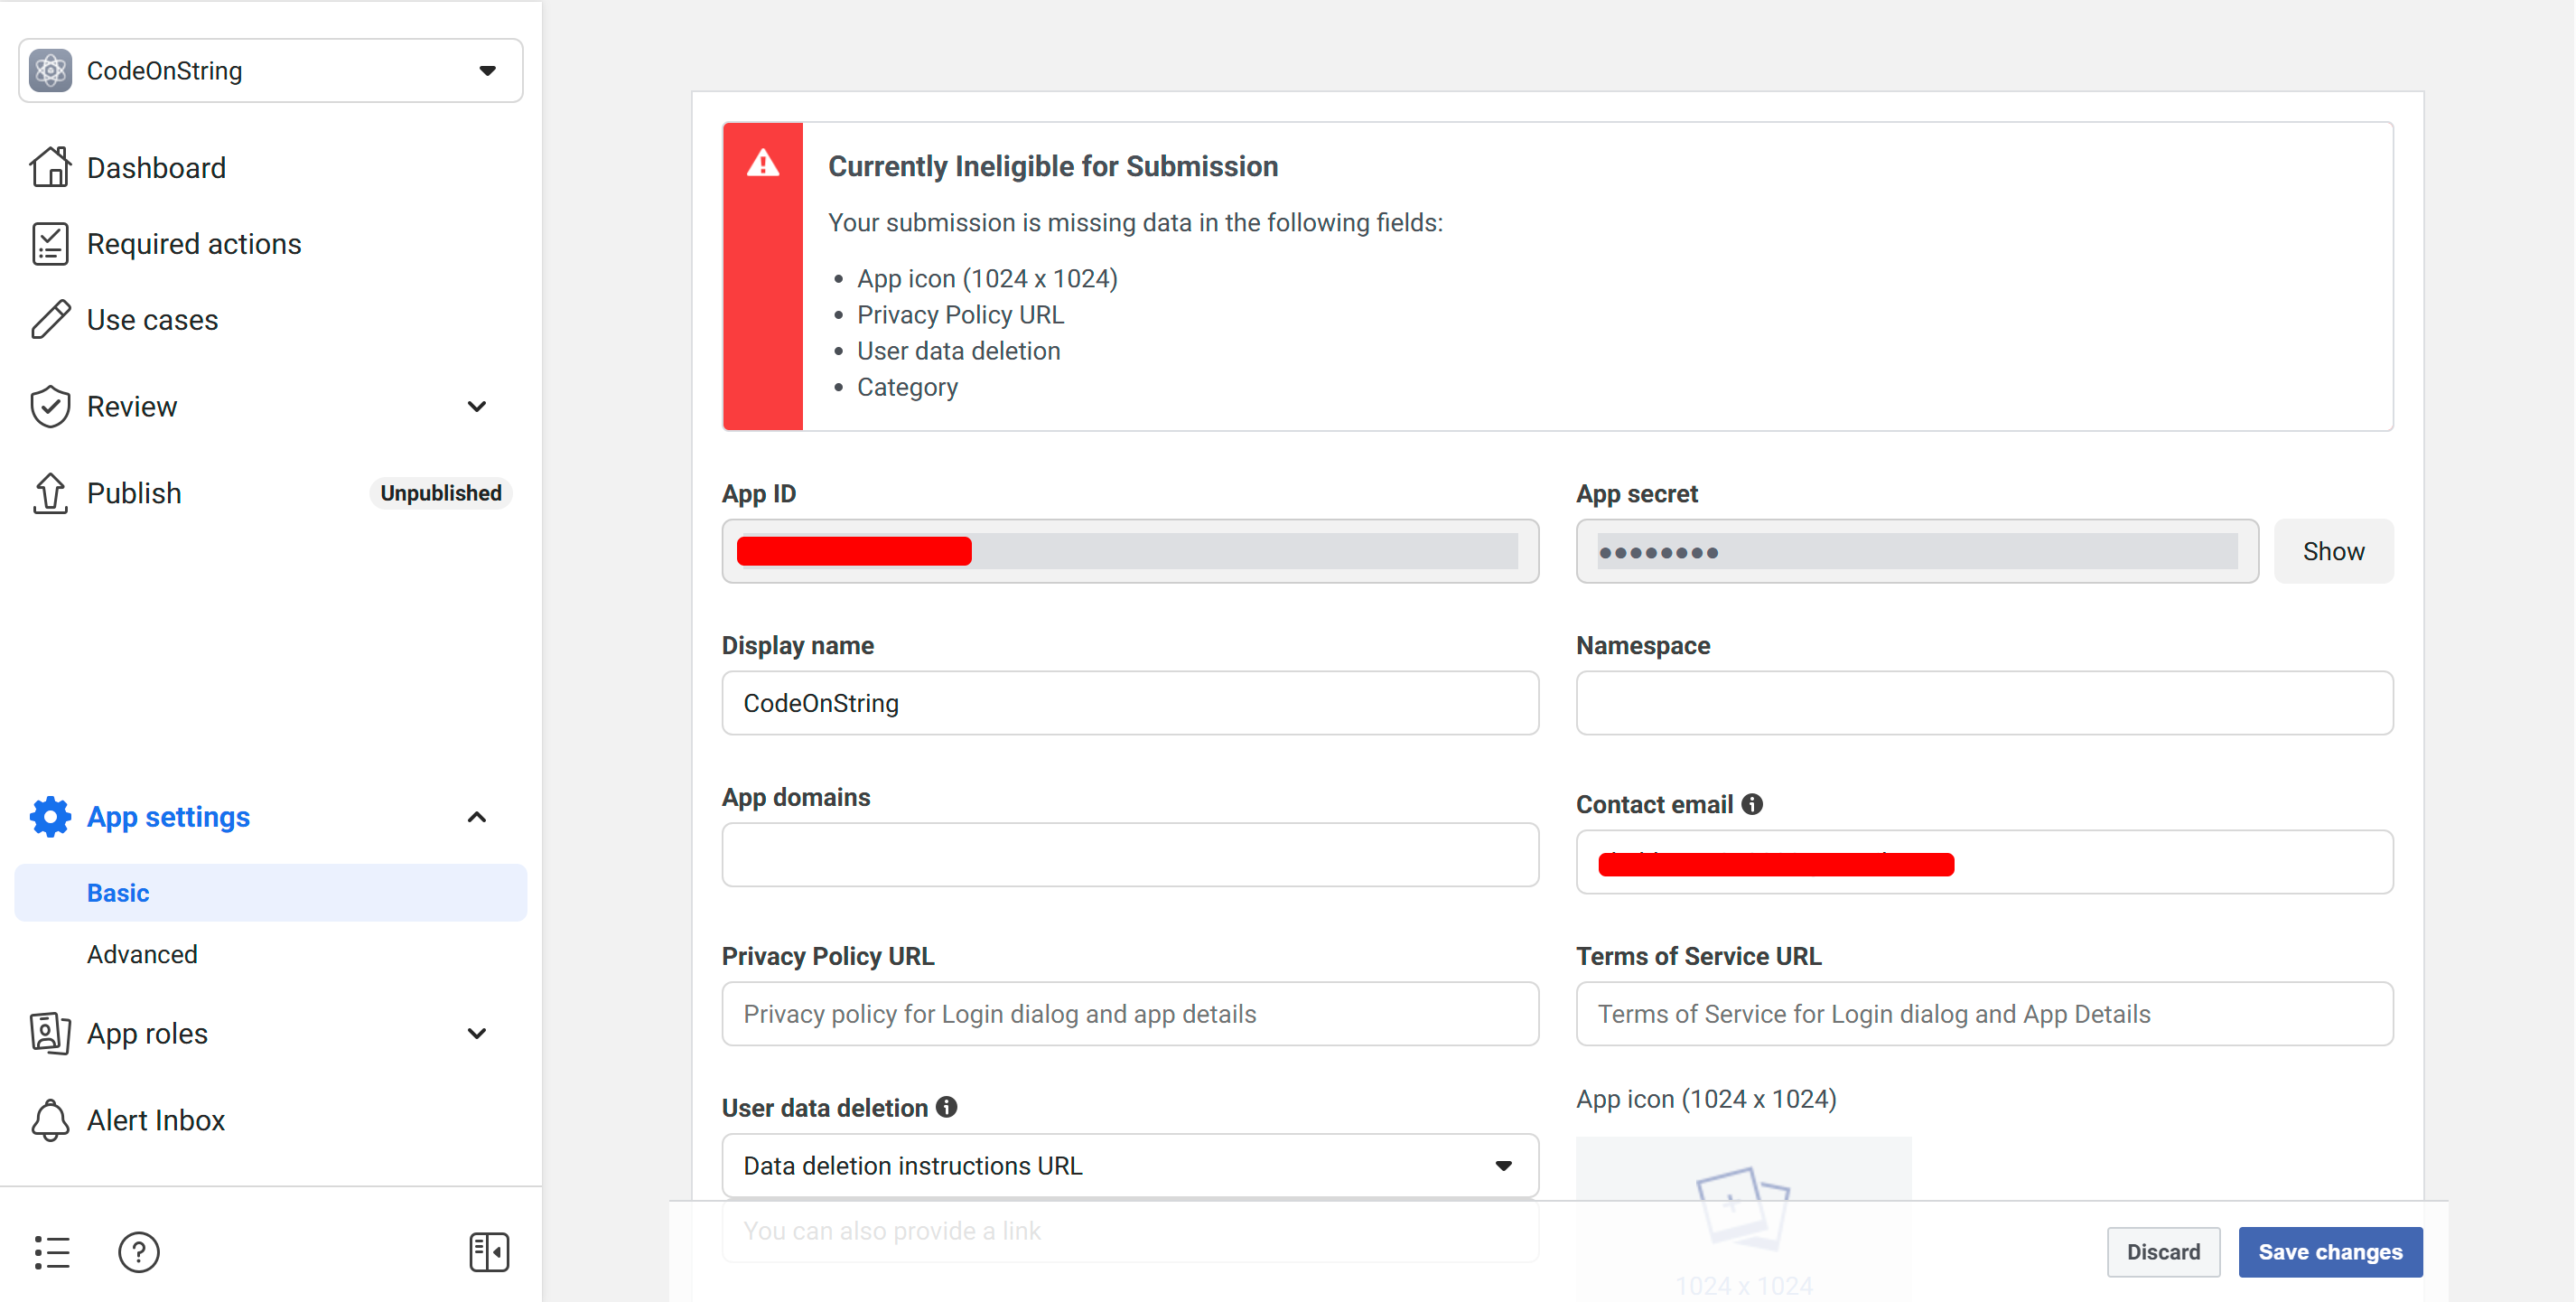Image resolution: width=2576 pixels, height=1302 pixels.
Task: Click 'App icon (1024 x 1024)' bullet in alert
Action: click(x=987, y=279)
